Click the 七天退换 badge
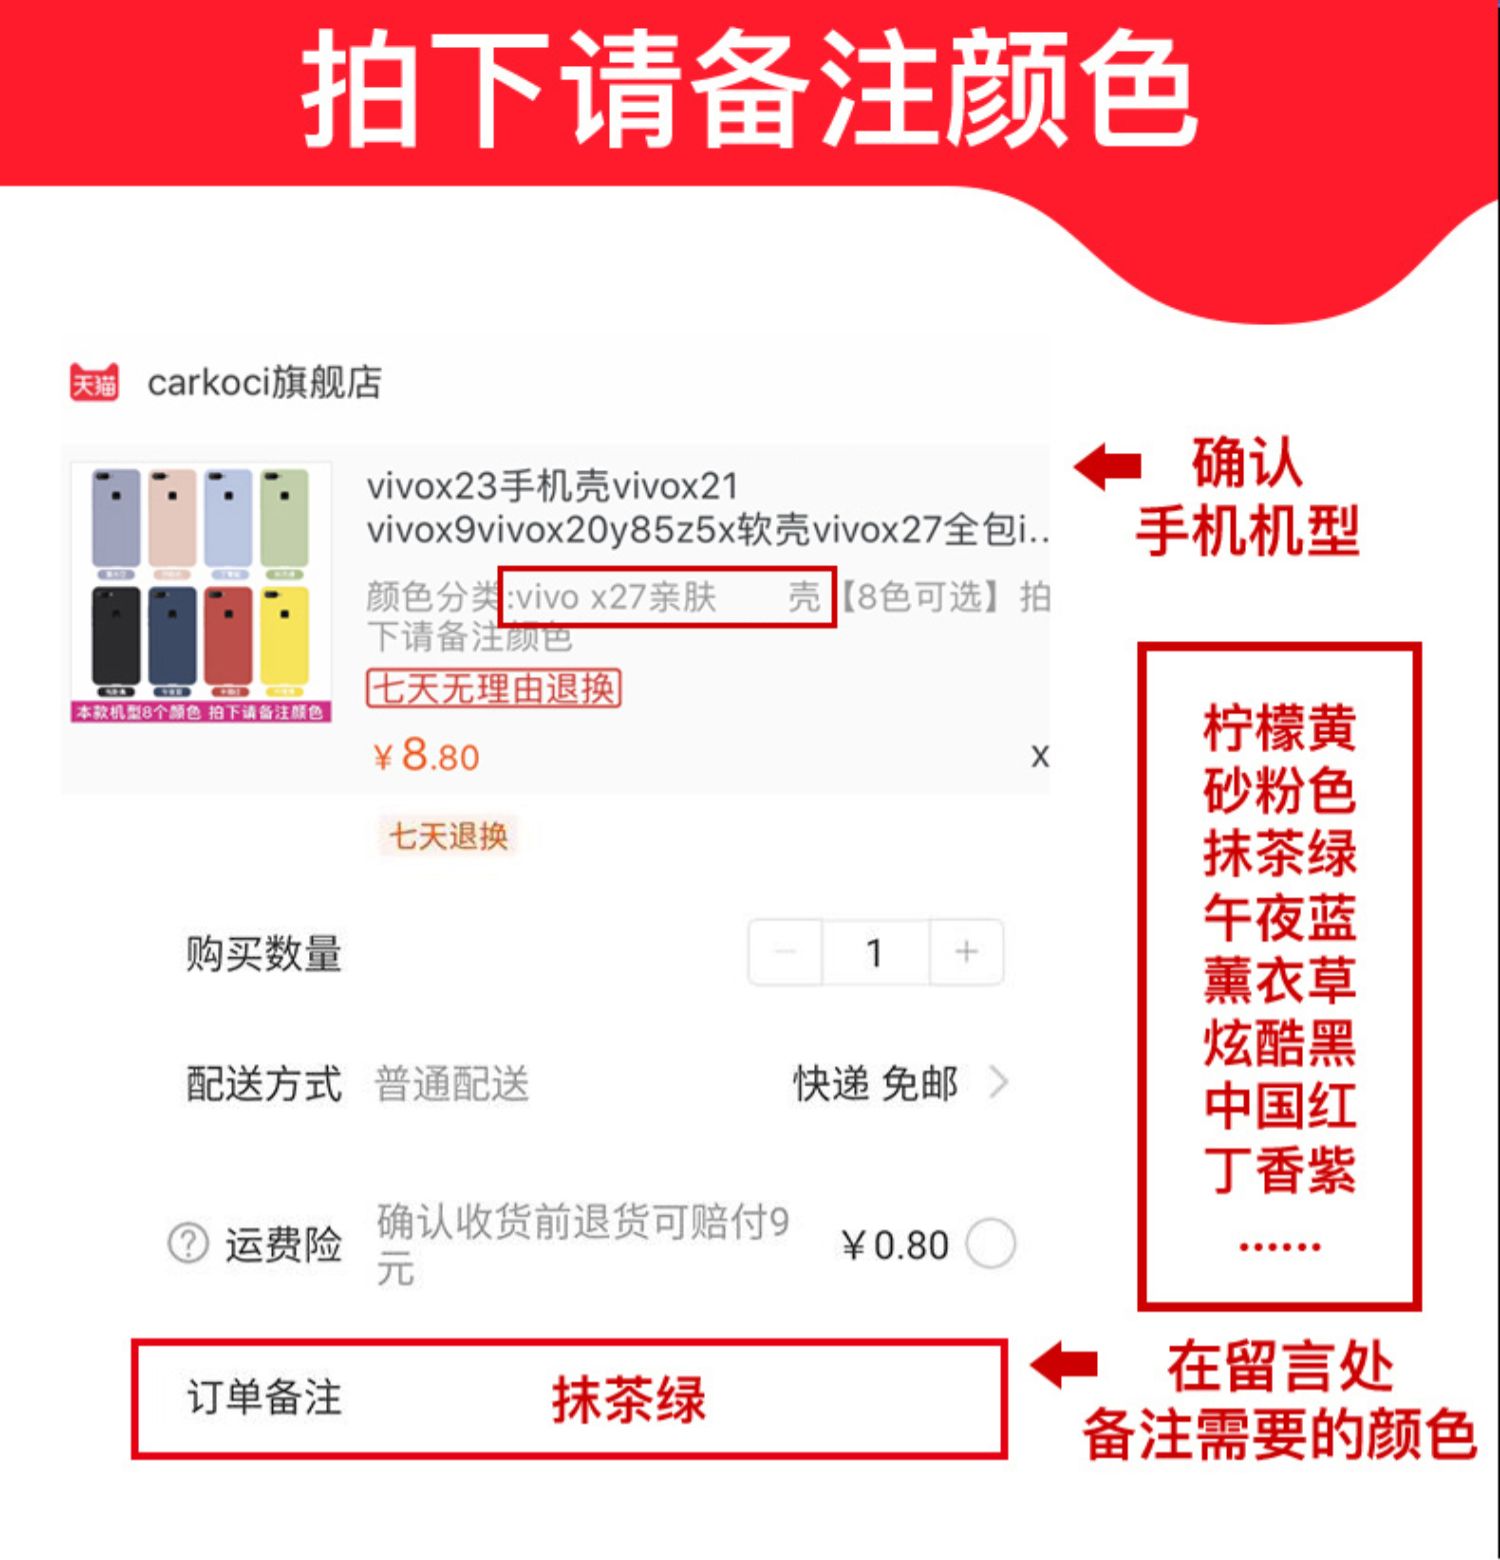The image size is (1500, 1560). pos(448,836)
